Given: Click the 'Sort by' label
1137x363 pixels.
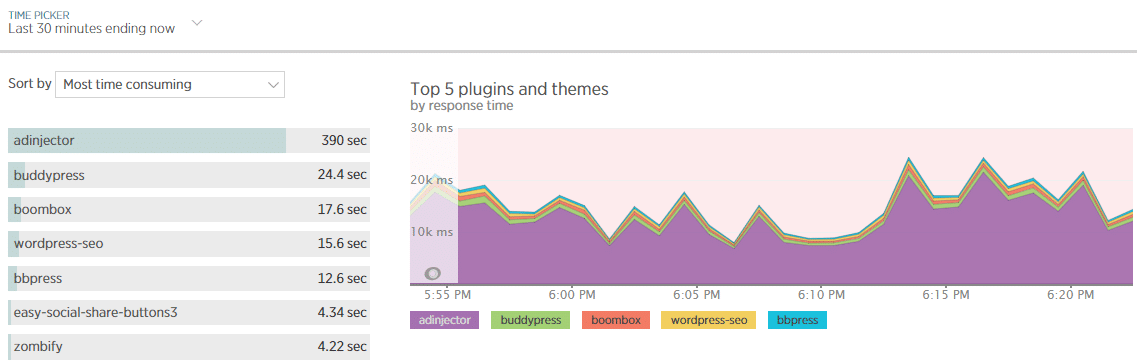Looking at the screenshot, I should coord(30,83).
